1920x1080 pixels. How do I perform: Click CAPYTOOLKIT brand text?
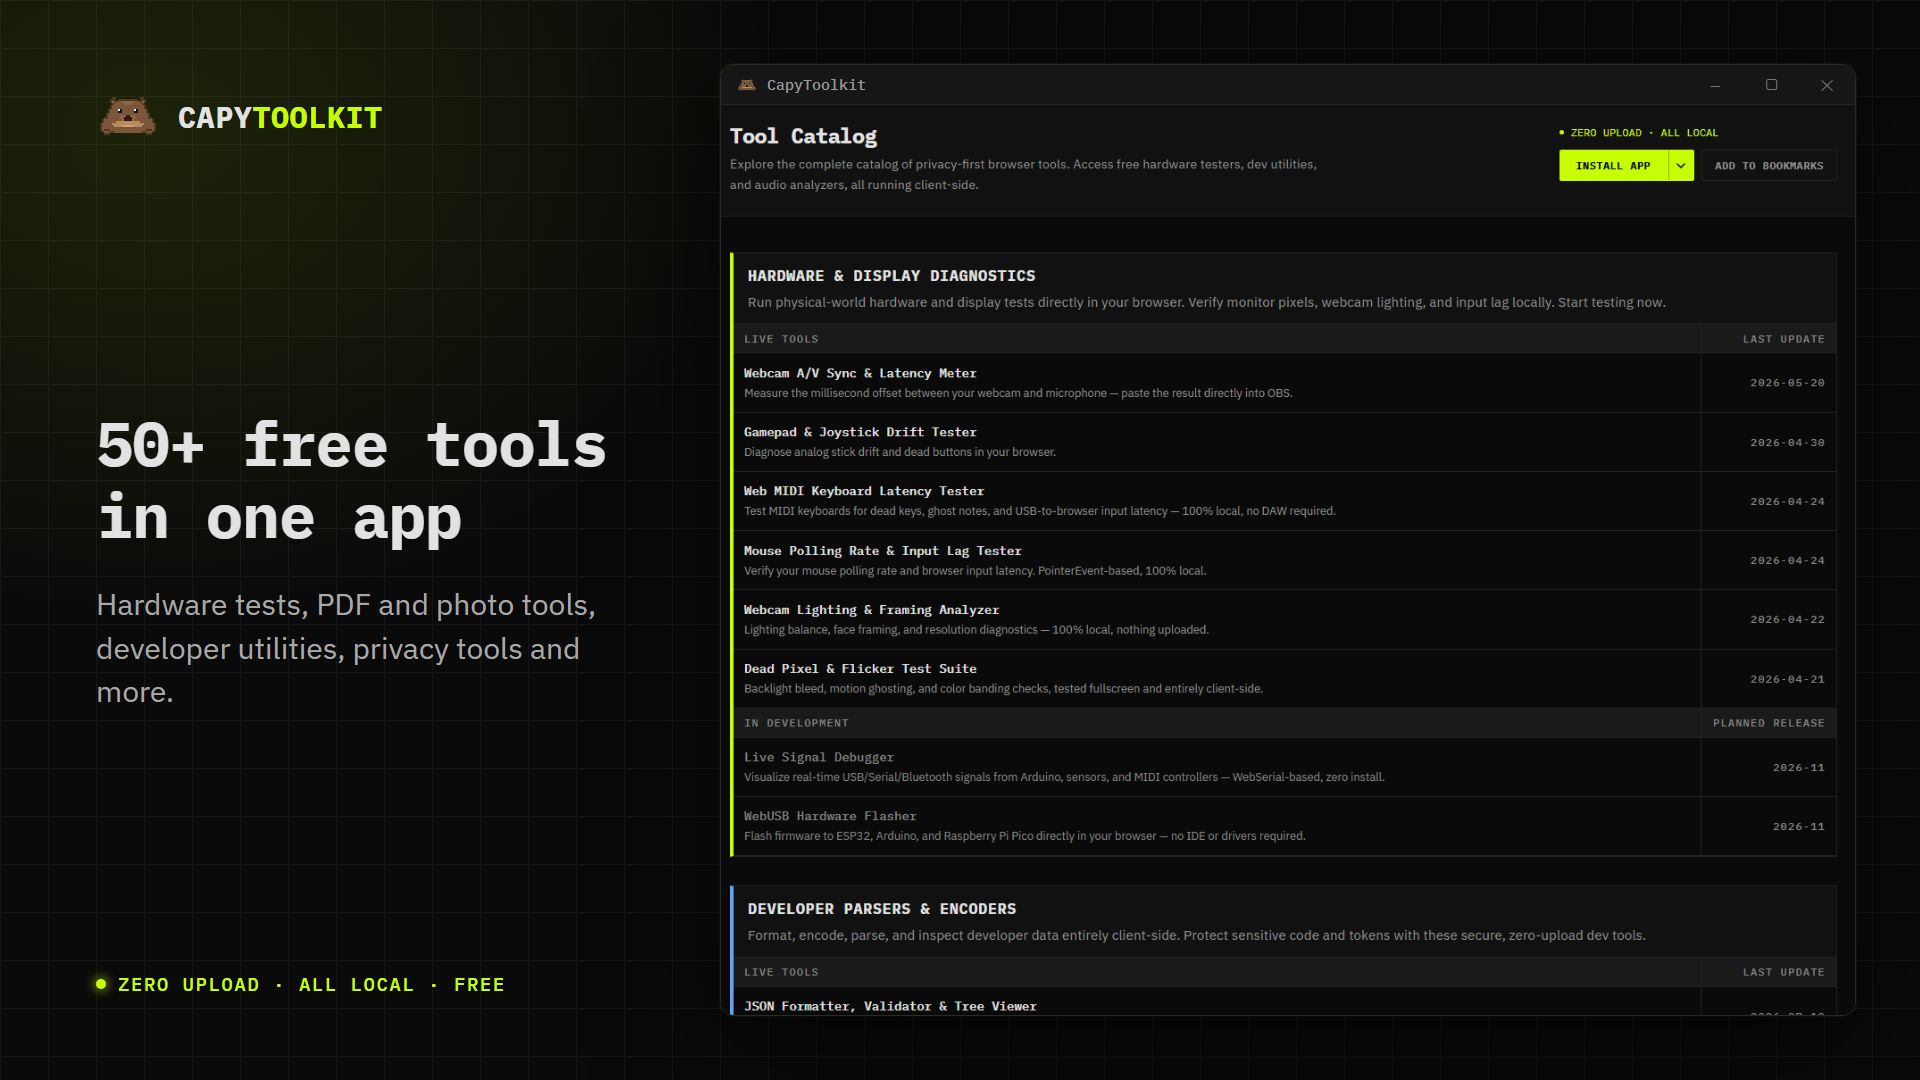click(x=280, y=118)
